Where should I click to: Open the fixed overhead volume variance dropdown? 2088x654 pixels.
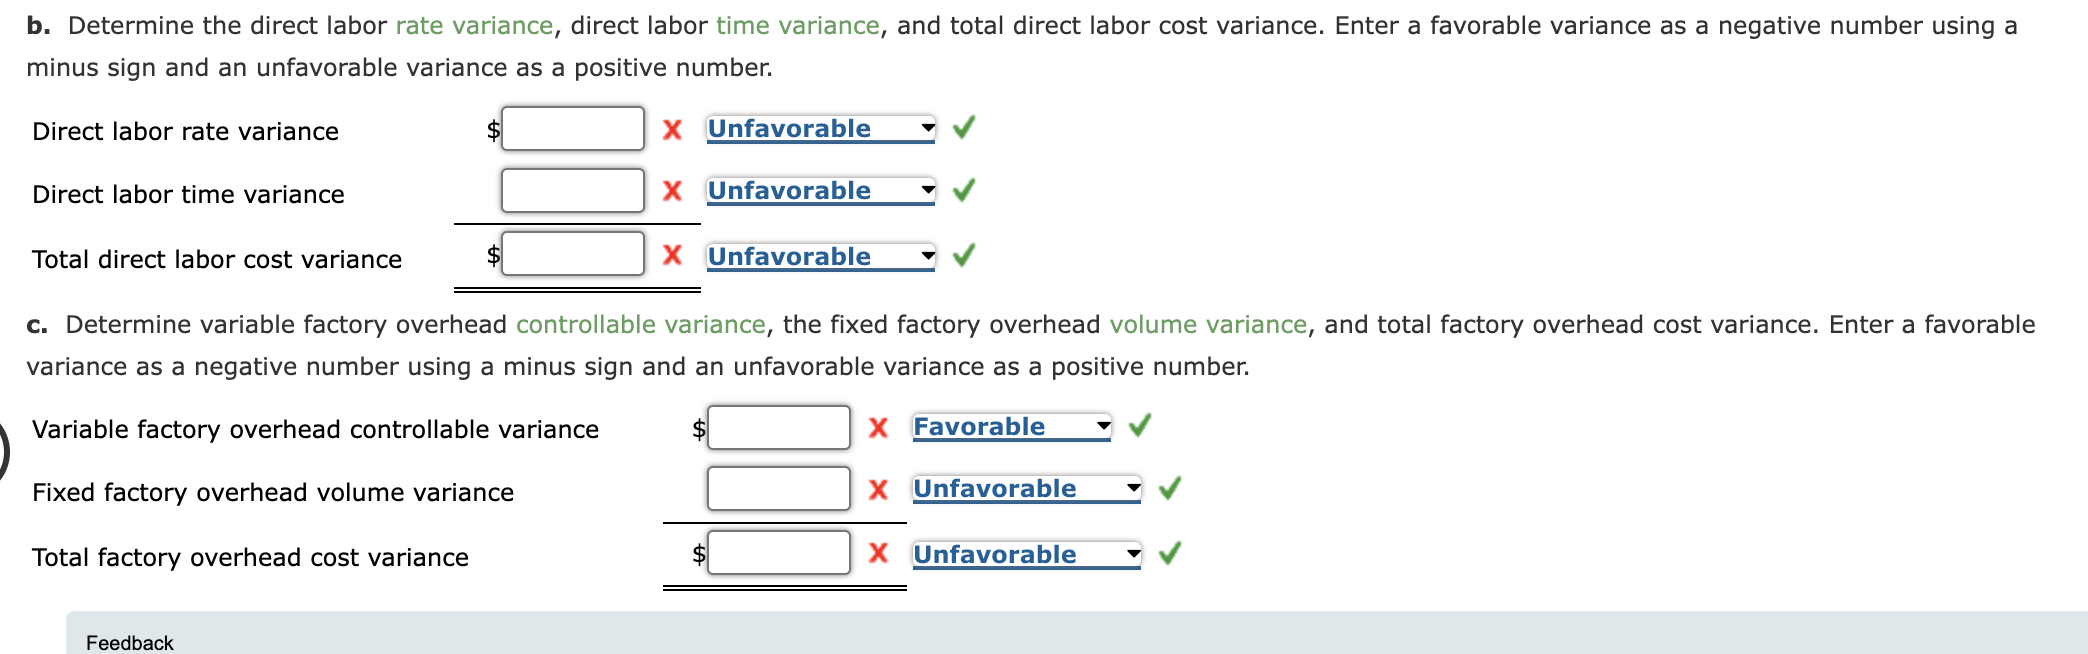1131,489
